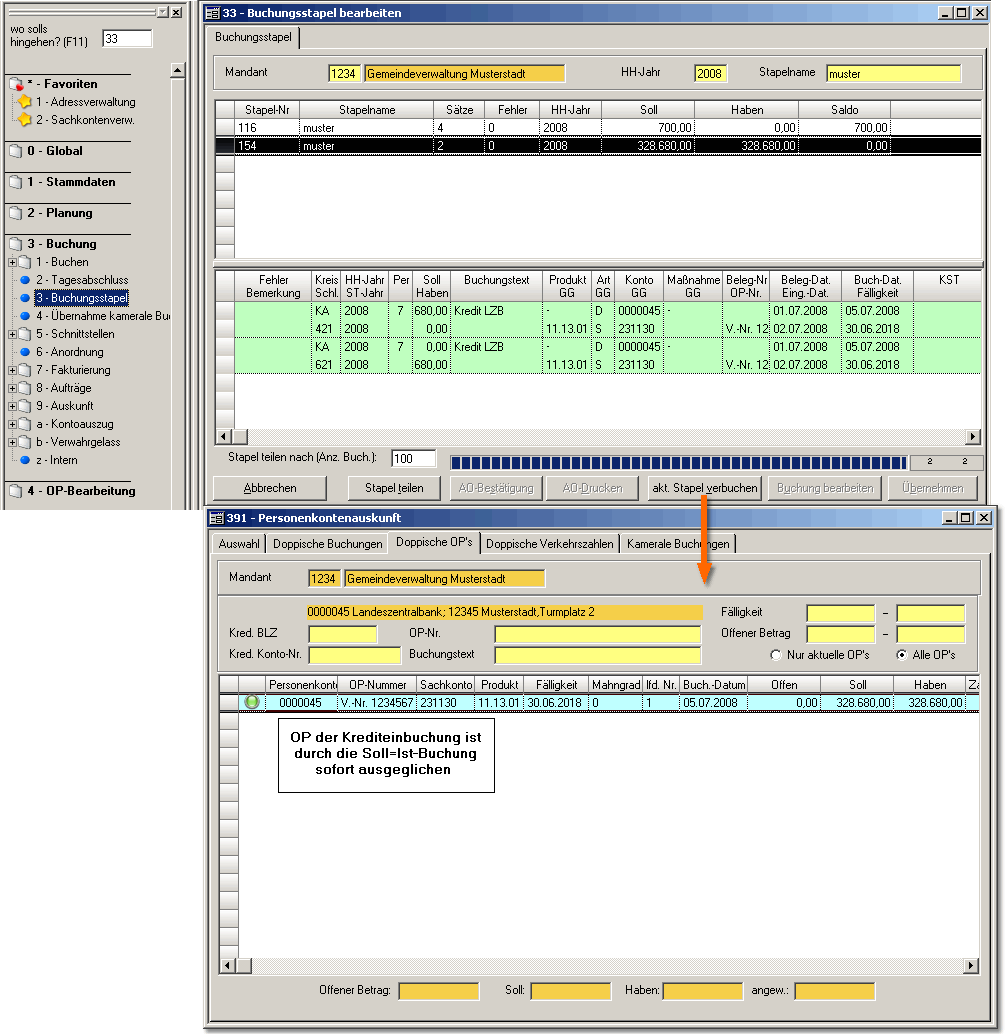Click the 'wo solls hingehen?' input field
The image size is (1005, 1036).
tap(127, 39)
